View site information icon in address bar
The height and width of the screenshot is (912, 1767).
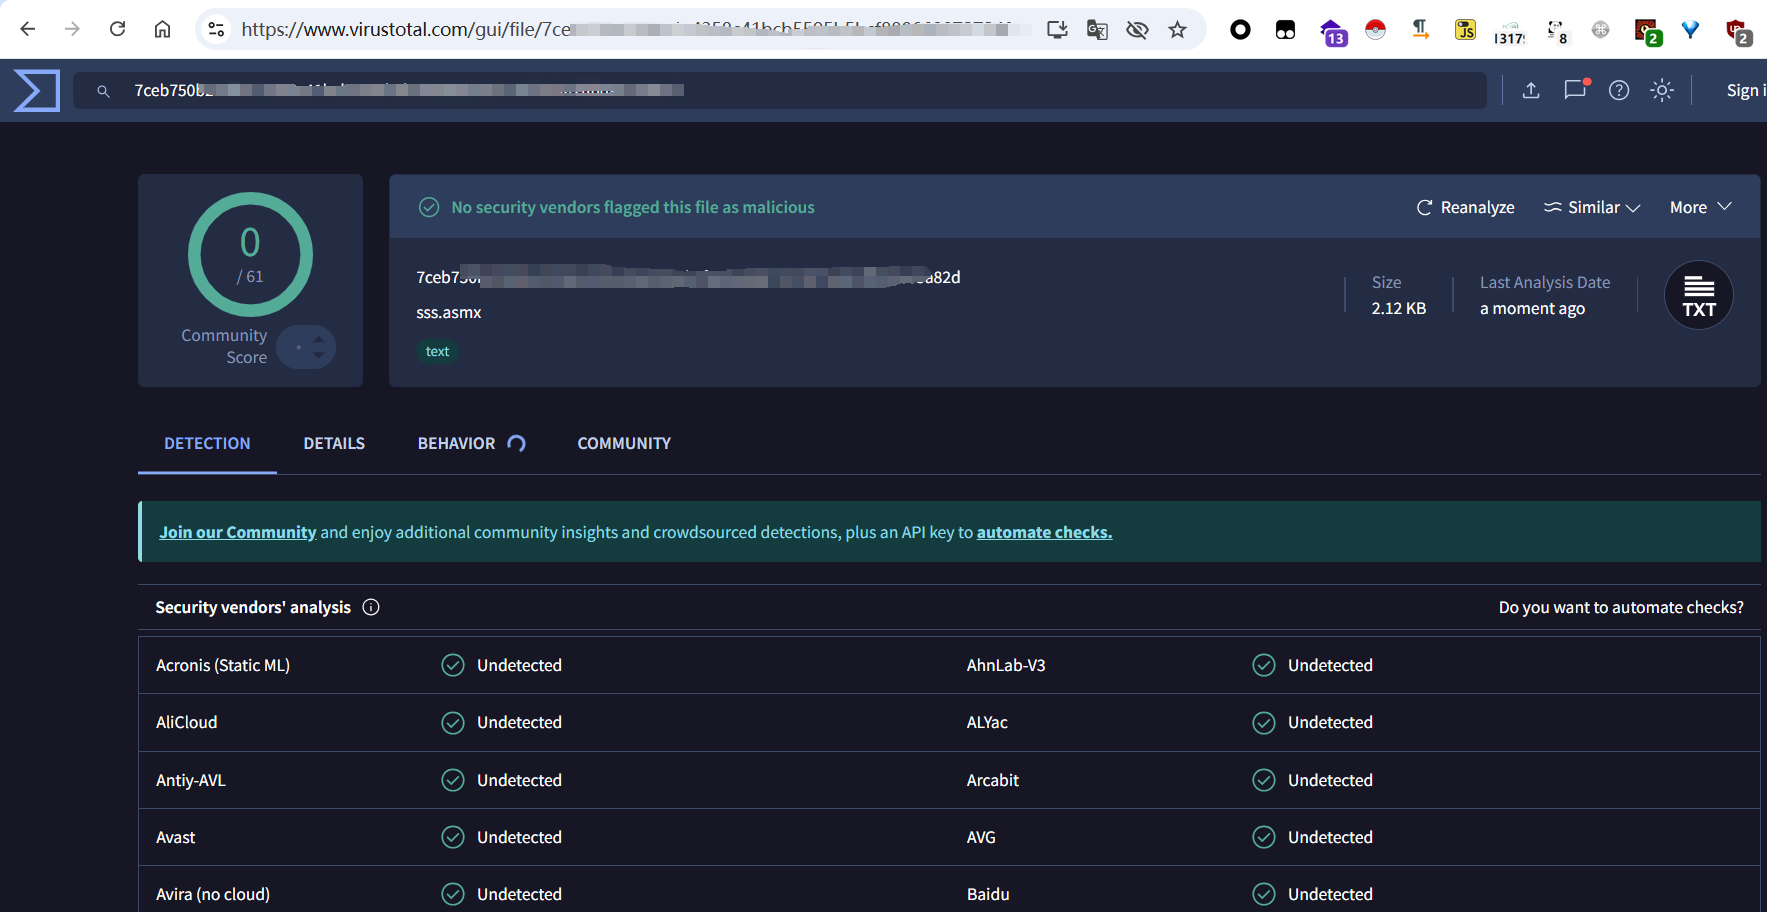216,29
